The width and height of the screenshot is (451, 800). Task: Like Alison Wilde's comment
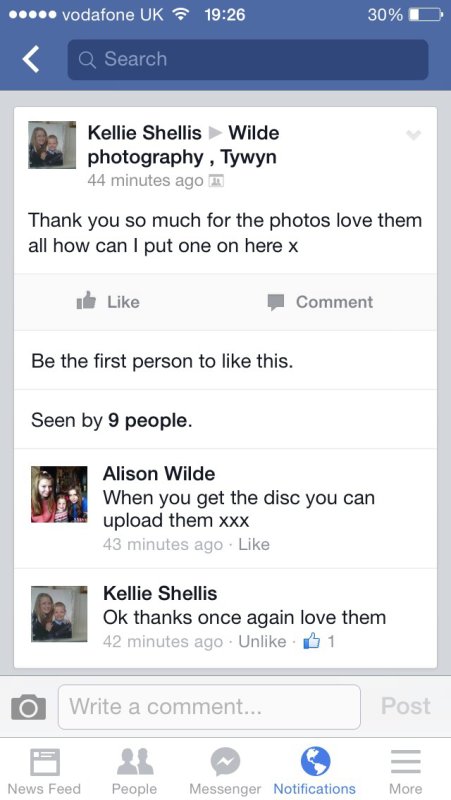click(254, 544)
